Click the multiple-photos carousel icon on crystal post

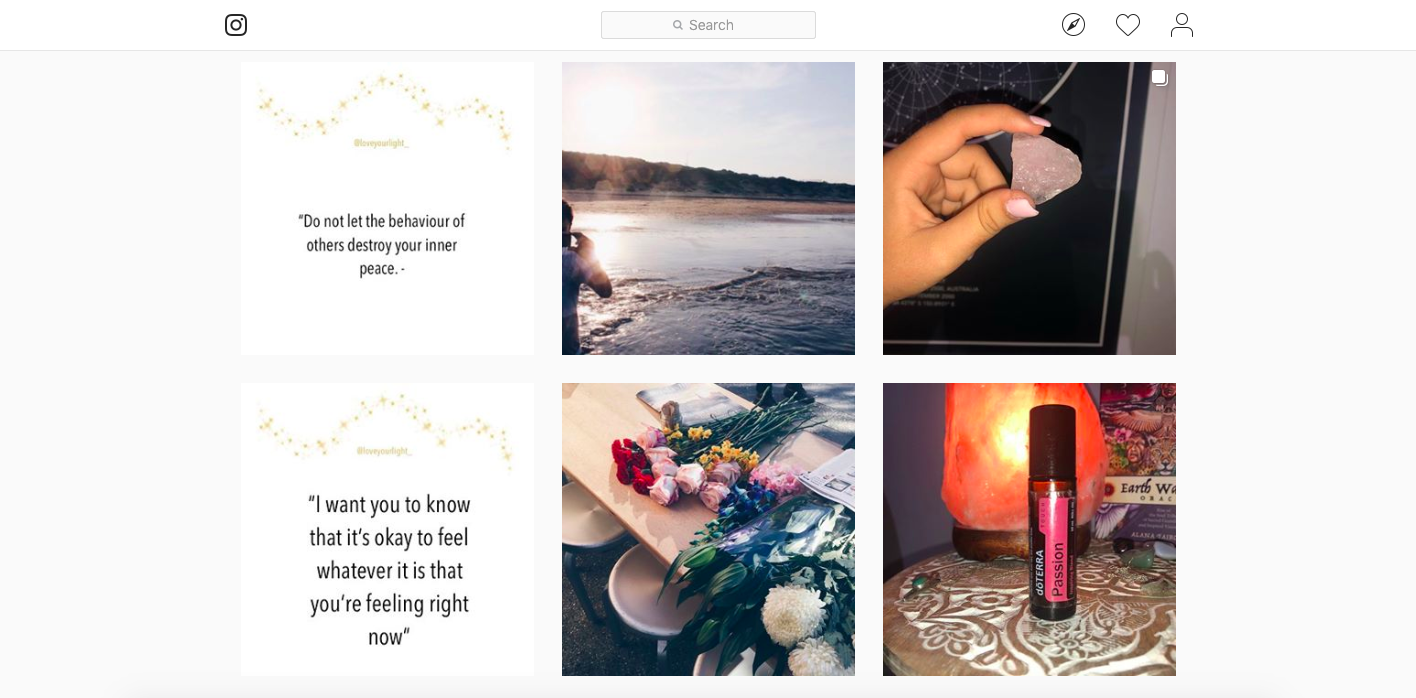coord(1159,78)
